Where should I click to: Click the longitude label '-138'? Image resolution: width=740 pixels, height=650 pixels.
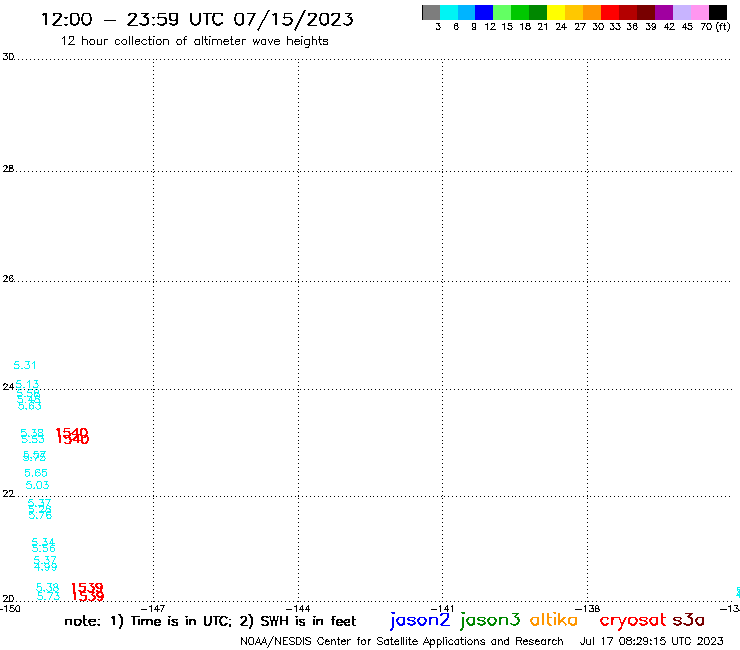click(588, 609)
